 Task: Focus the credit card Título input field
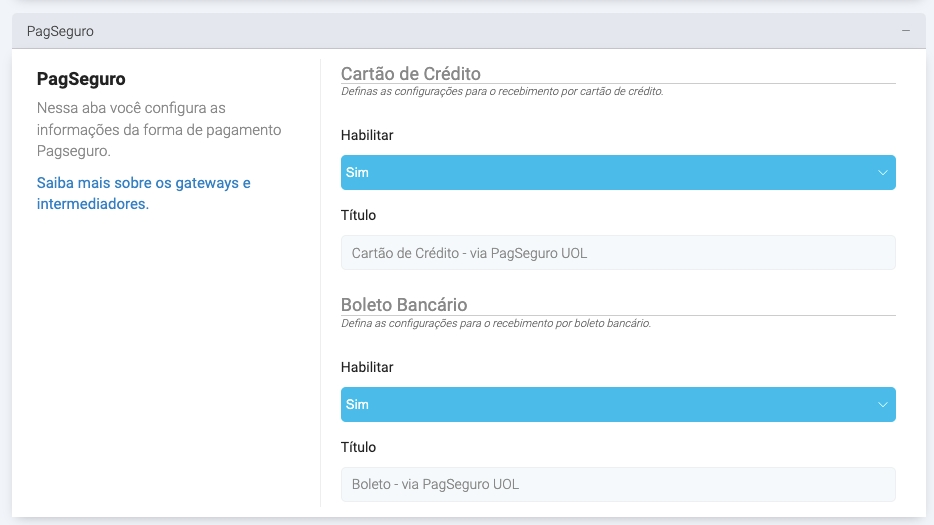617,253
